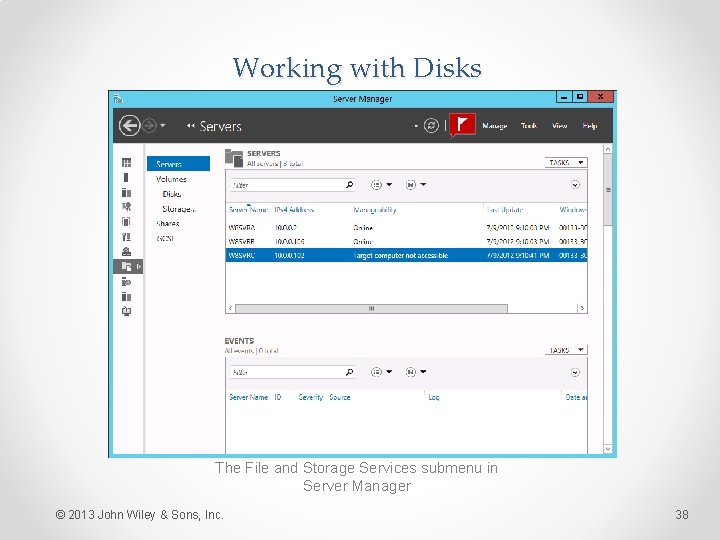Image resolution: width=720 pixels, height=540 pixels.
Task: Select the Local Server single-bar sidebar icon
Action: click(x=126, y=177)
